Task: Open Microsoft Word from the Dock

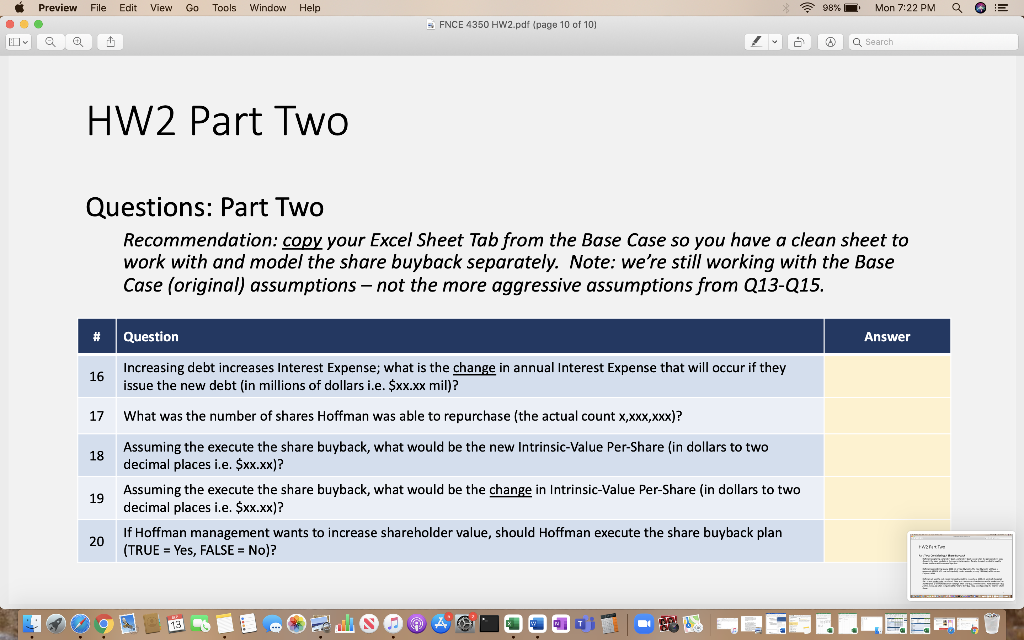Action: [x=537, y=624]
